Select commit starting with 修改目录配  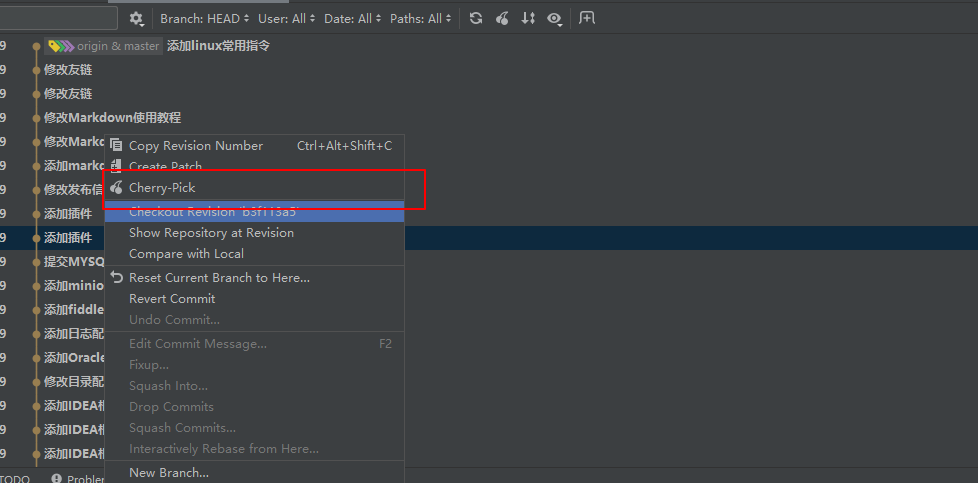(74, 381)
